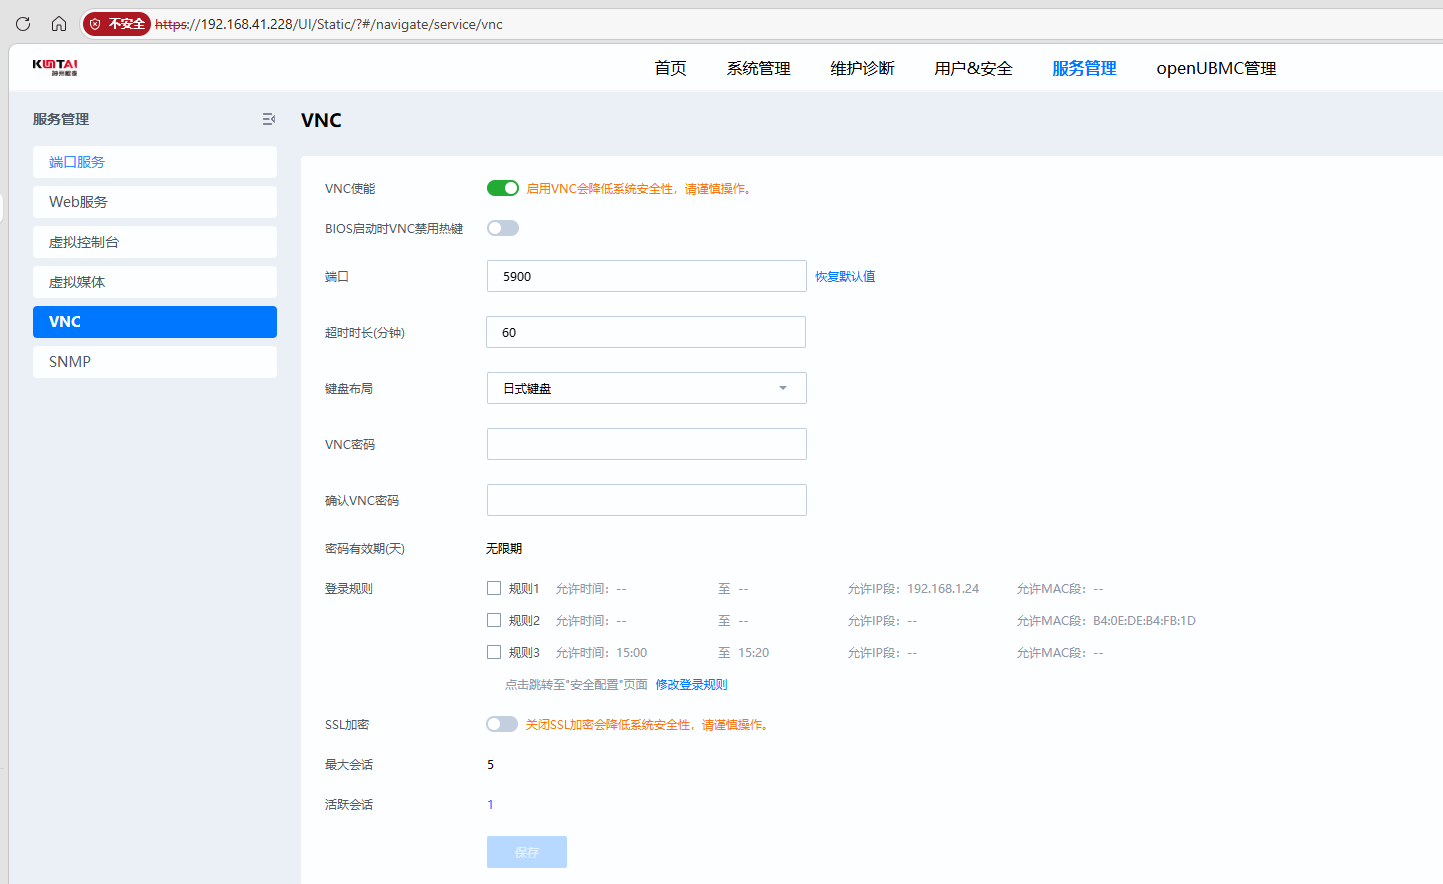Click the Save button
Viewport: 1443px width, 884px height.
527,852
